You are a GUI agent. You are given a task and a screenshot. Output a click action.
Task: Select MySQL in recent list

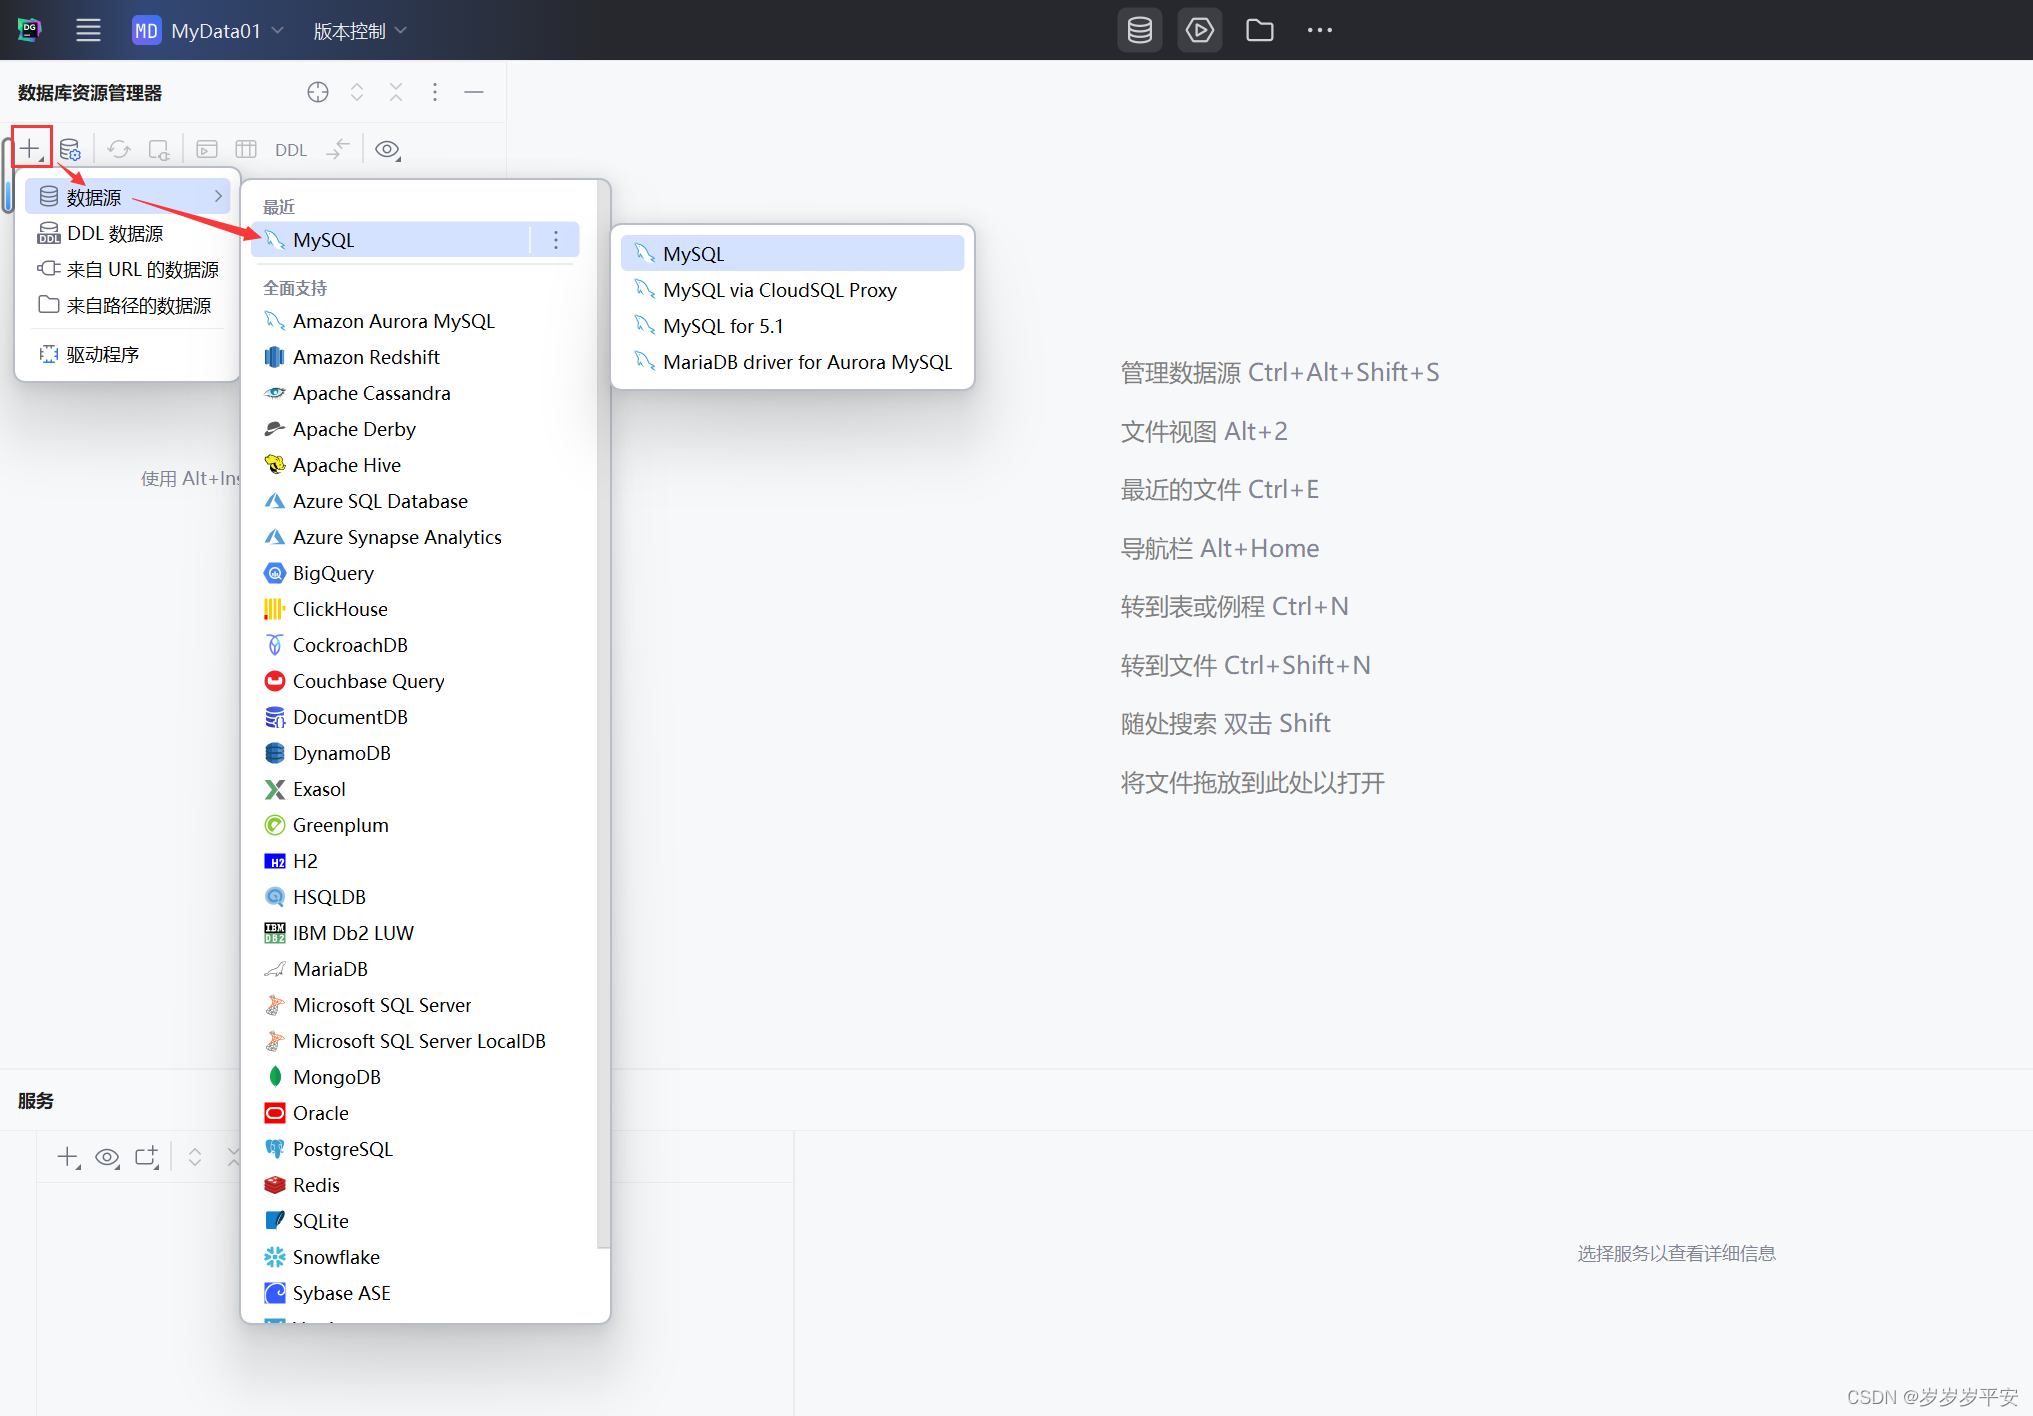[x=390, y=239]
